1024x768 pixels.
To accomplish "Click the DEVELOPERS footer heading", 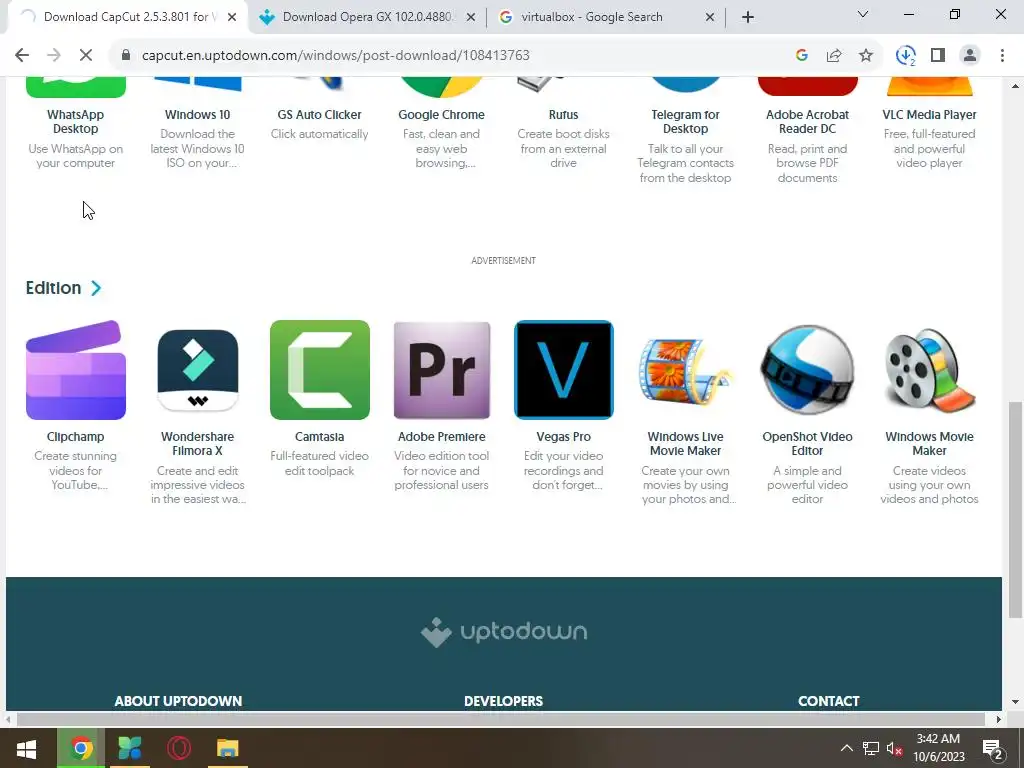I will click(504, 701).
